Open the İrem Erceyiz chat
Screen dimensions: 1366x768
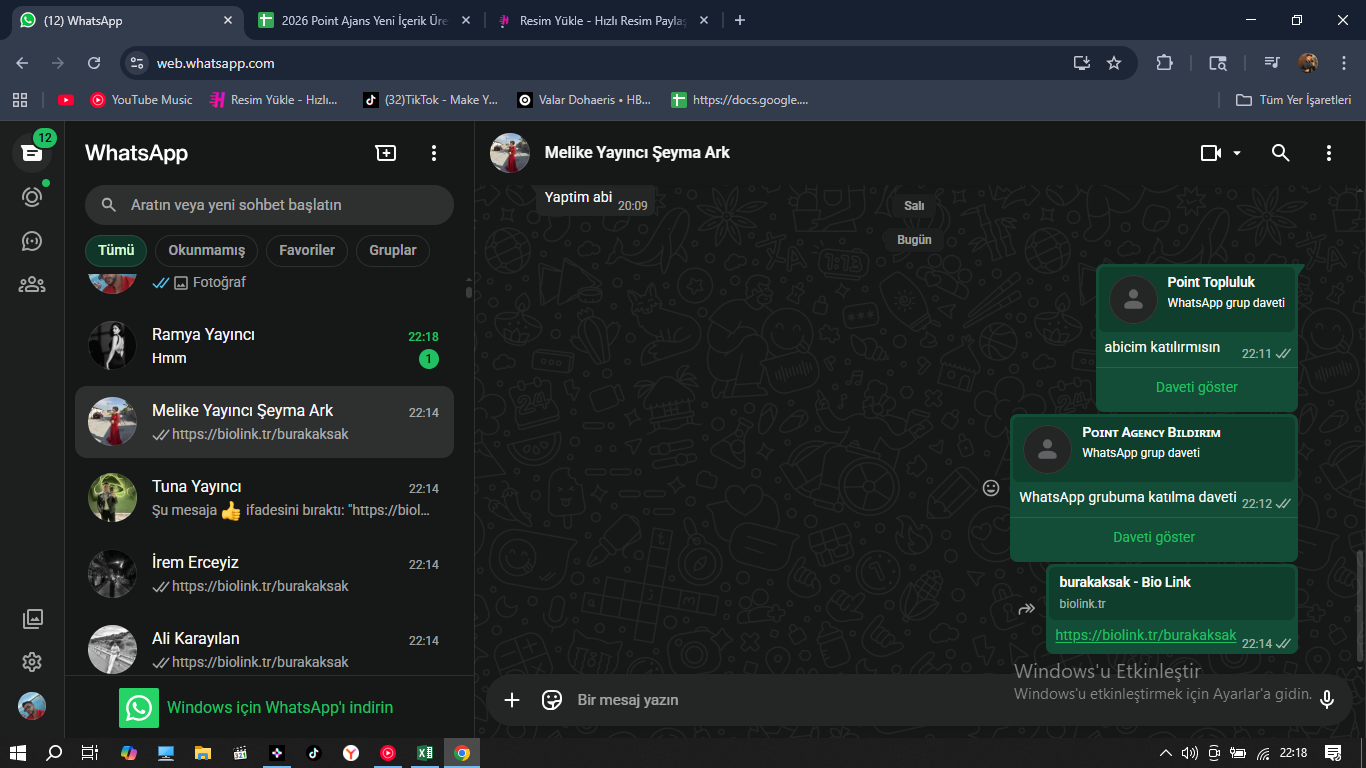(265, 574)
